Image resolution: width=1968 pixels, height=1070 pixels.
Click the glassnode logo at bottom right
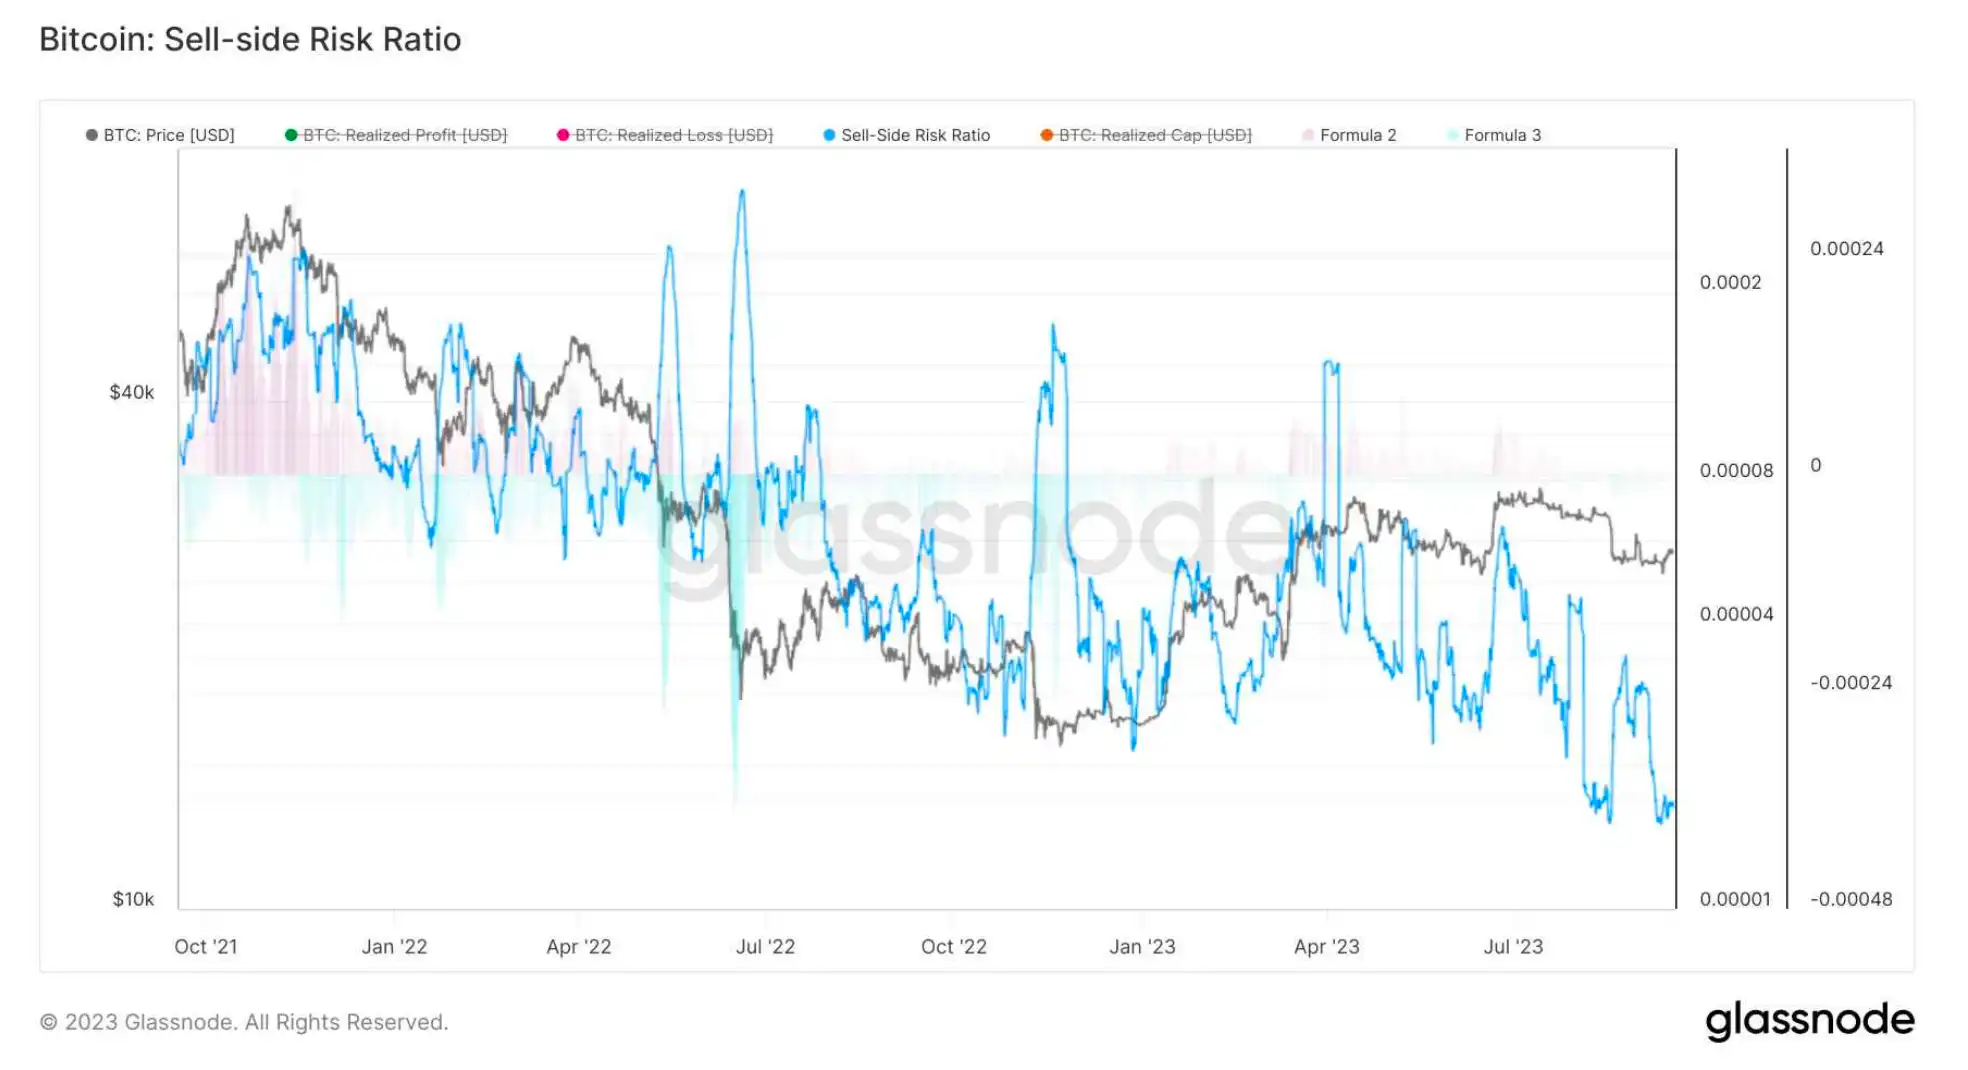1809,1020
